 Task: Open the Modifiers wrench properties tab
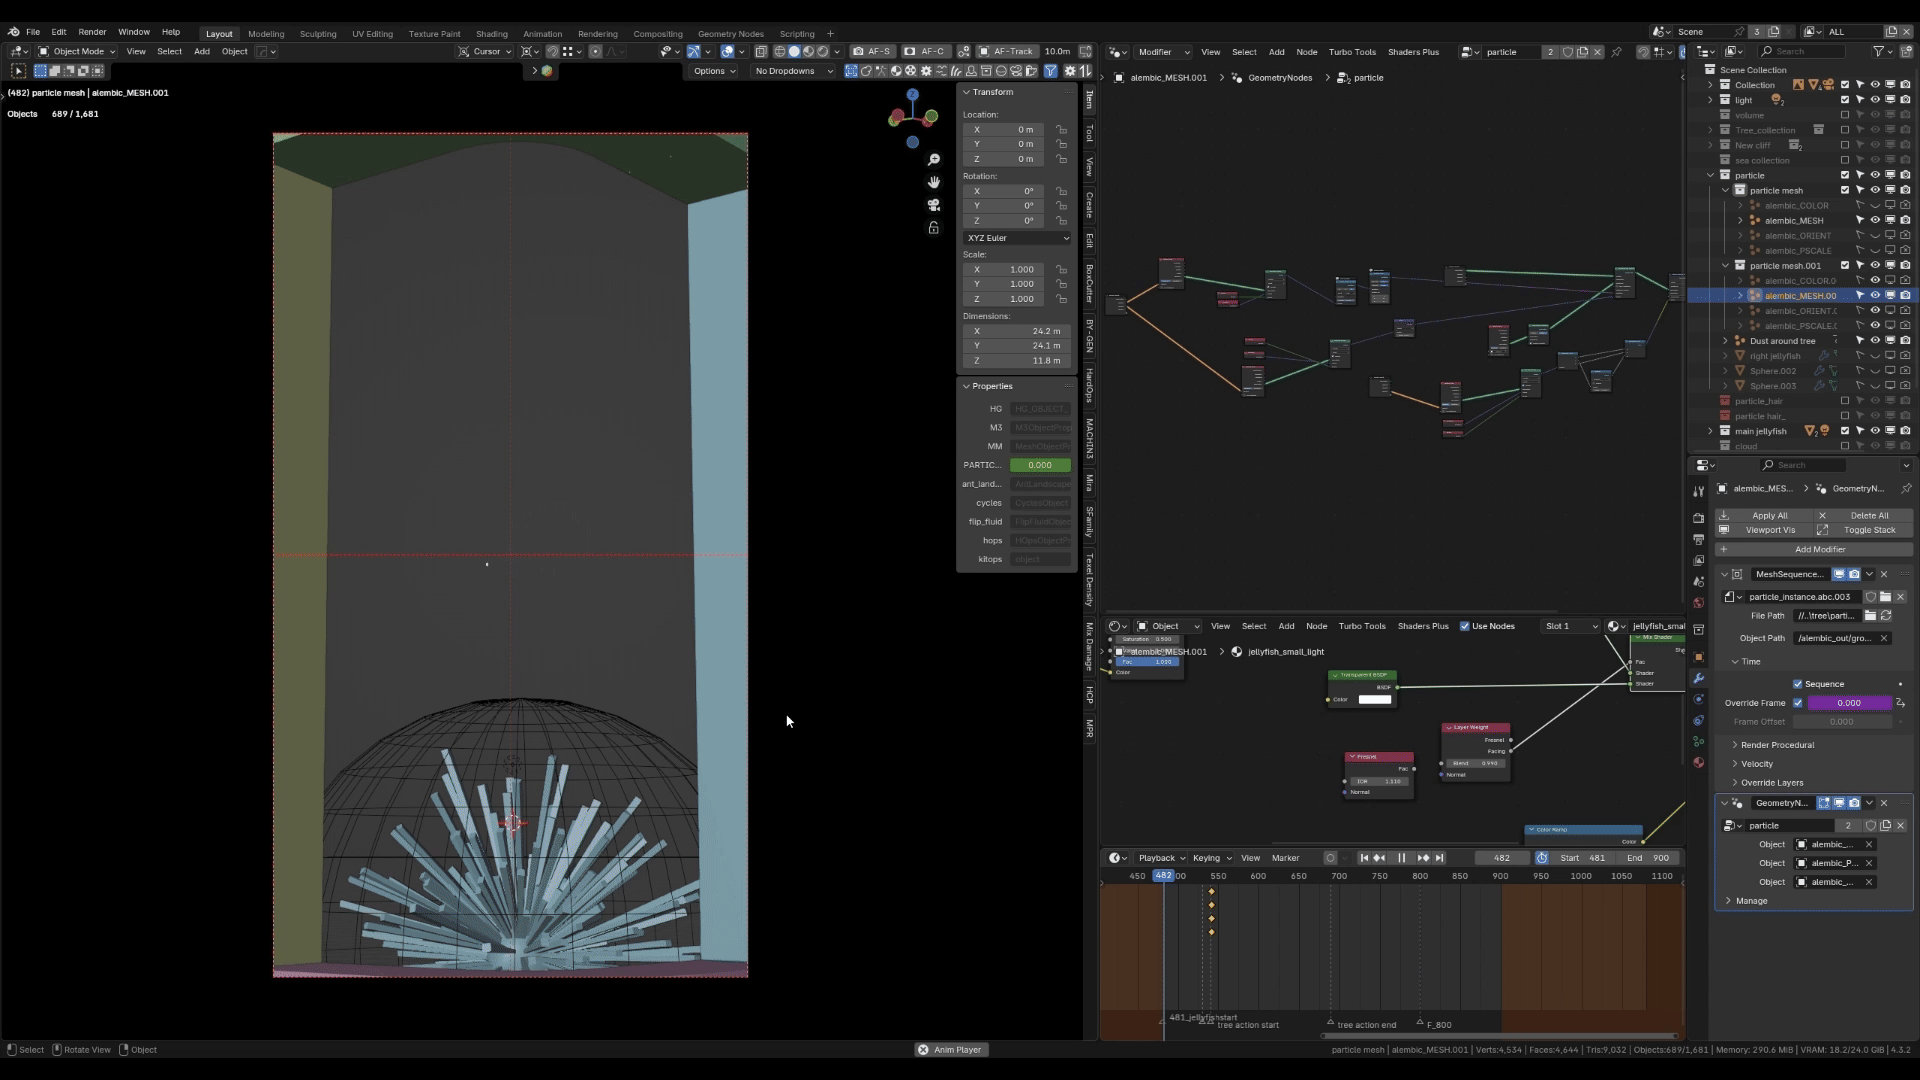pos(1698,679)
